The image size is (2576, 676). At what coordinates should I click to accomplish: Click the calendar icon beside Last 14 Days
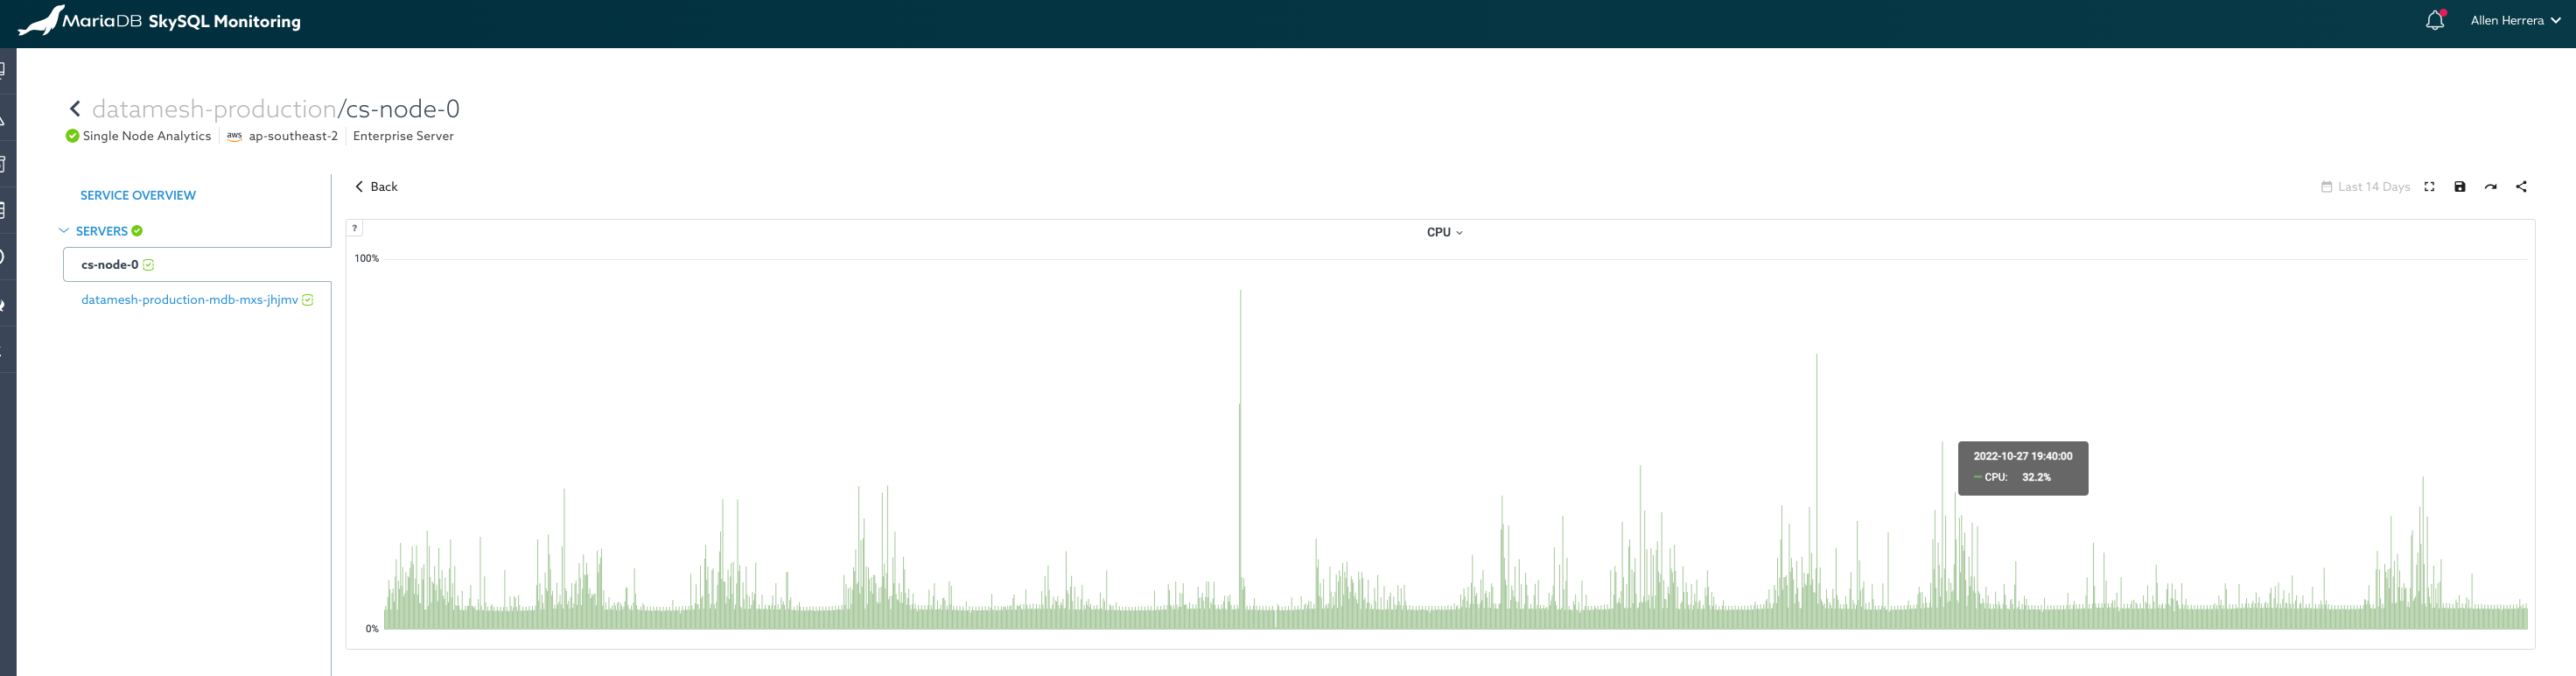pos(2326,187)
